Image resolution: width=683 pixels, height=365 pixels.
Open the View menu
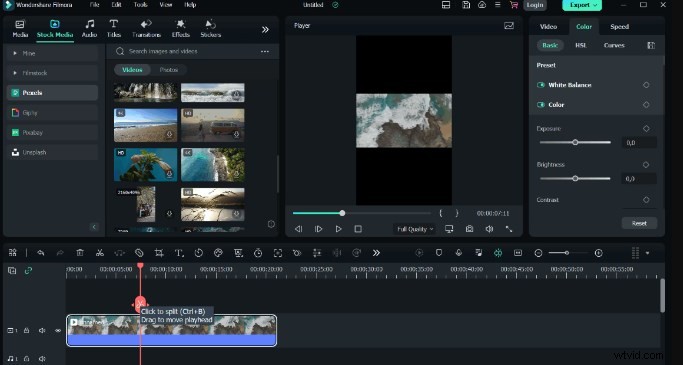pos(166,5)
